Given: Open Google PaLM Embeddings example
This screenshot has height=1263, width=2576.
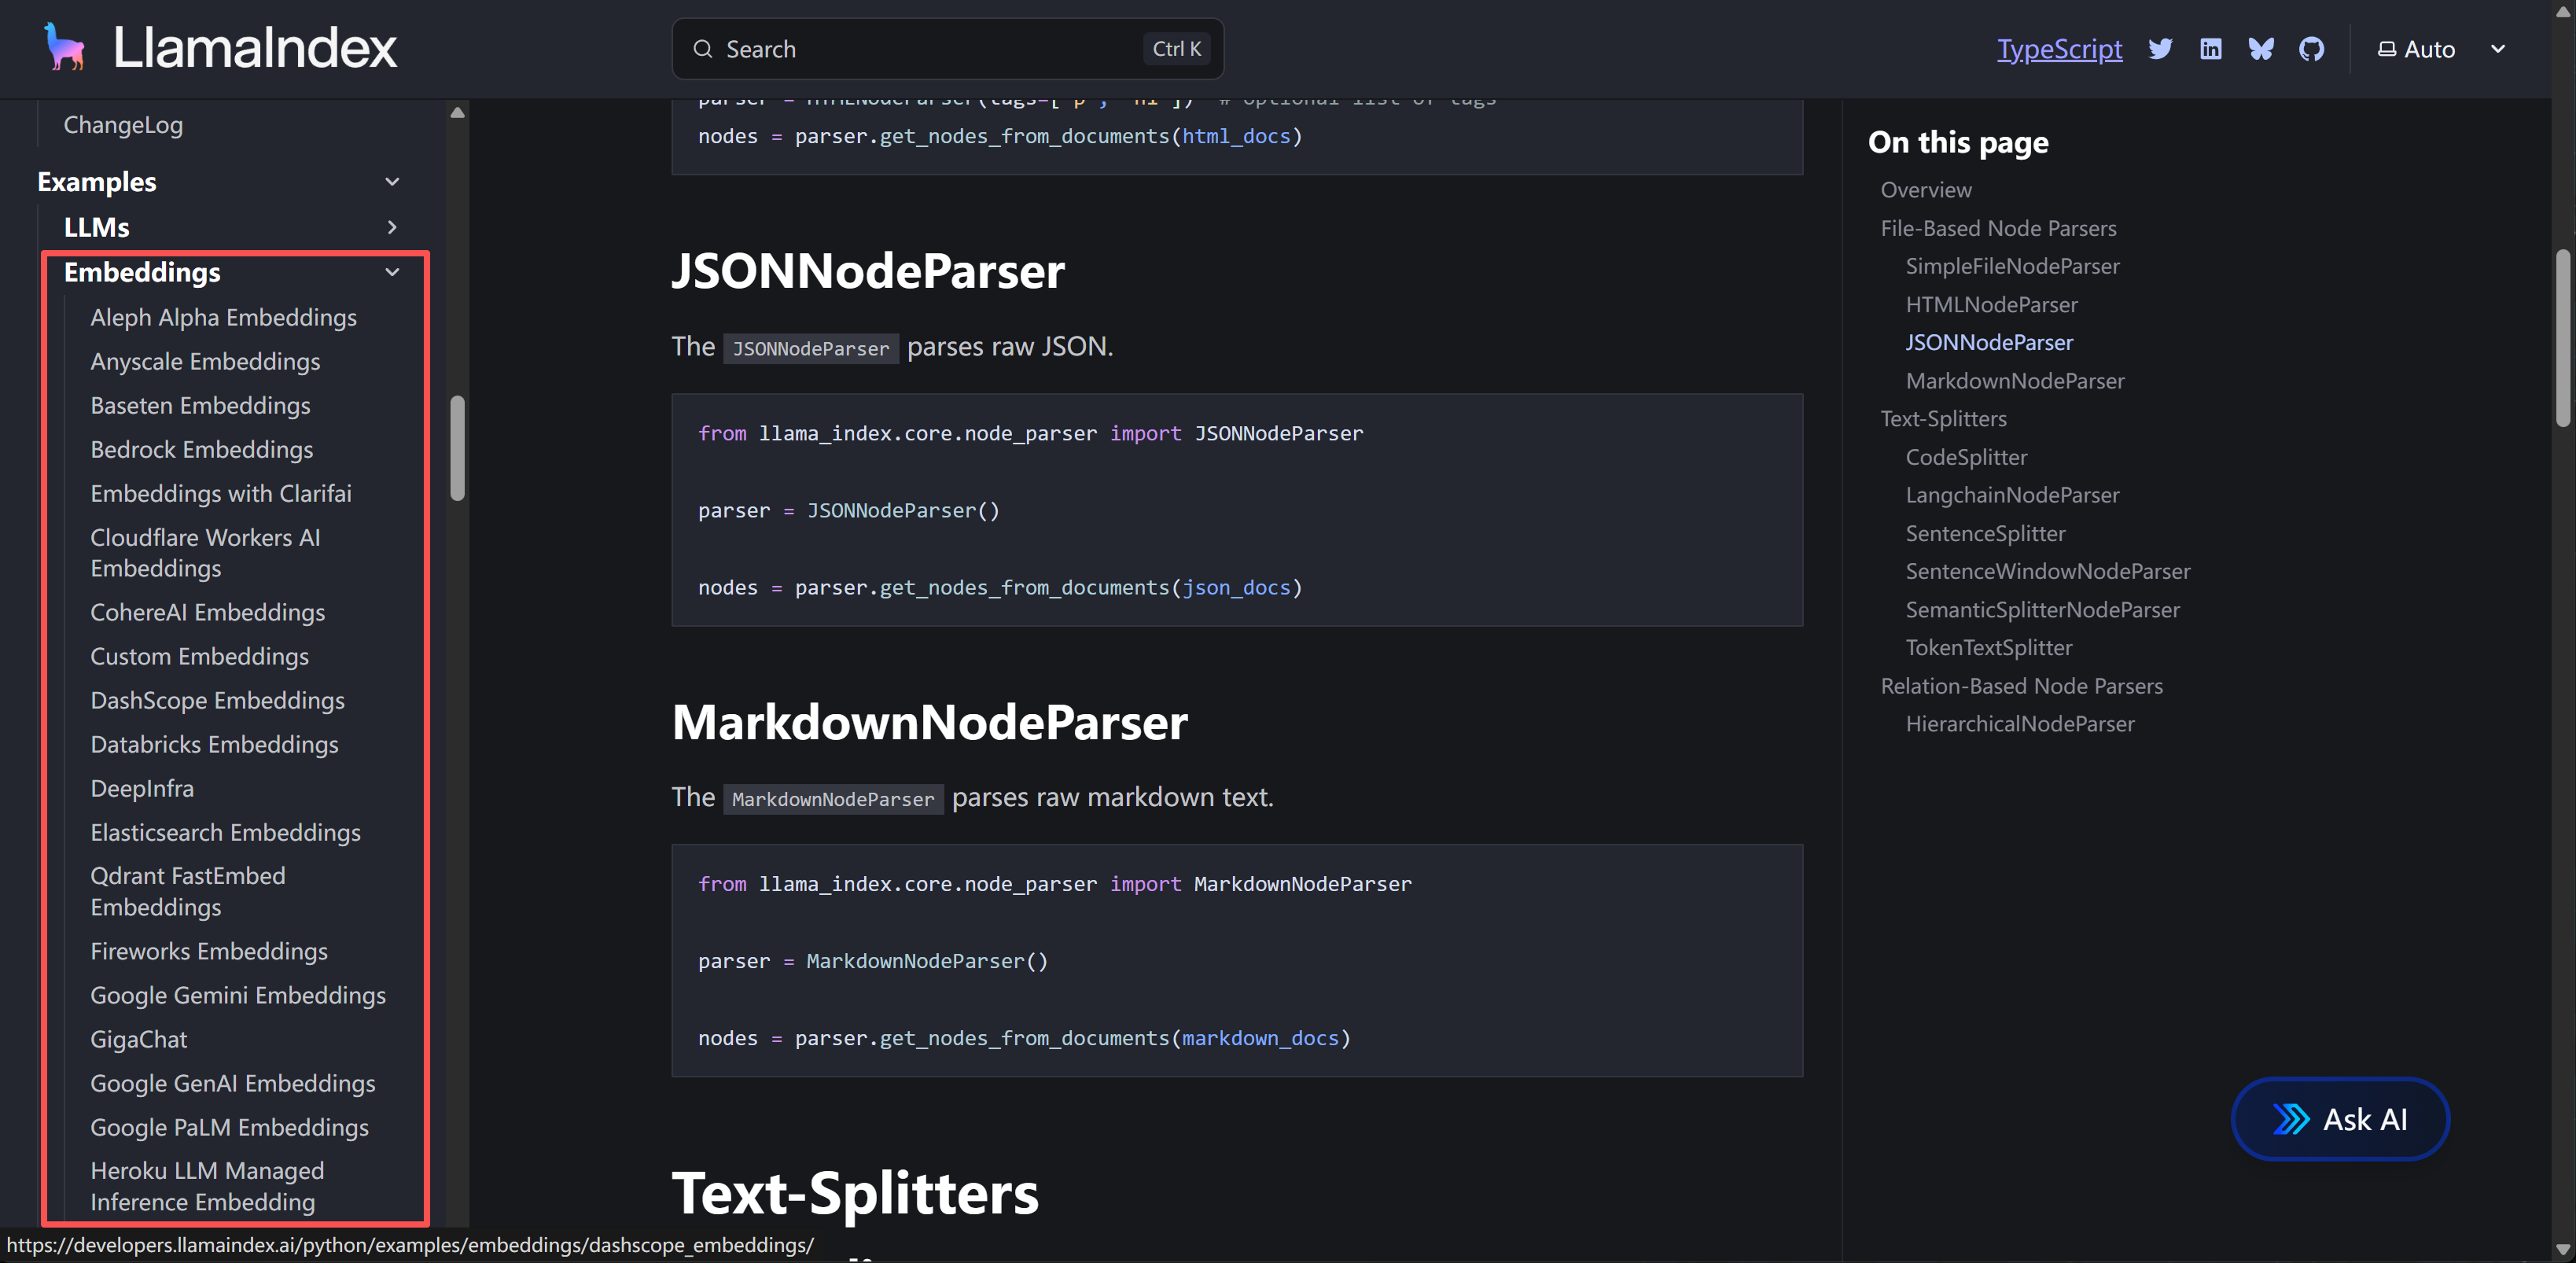Looking at the screenshot, I should click(229, 1127).
